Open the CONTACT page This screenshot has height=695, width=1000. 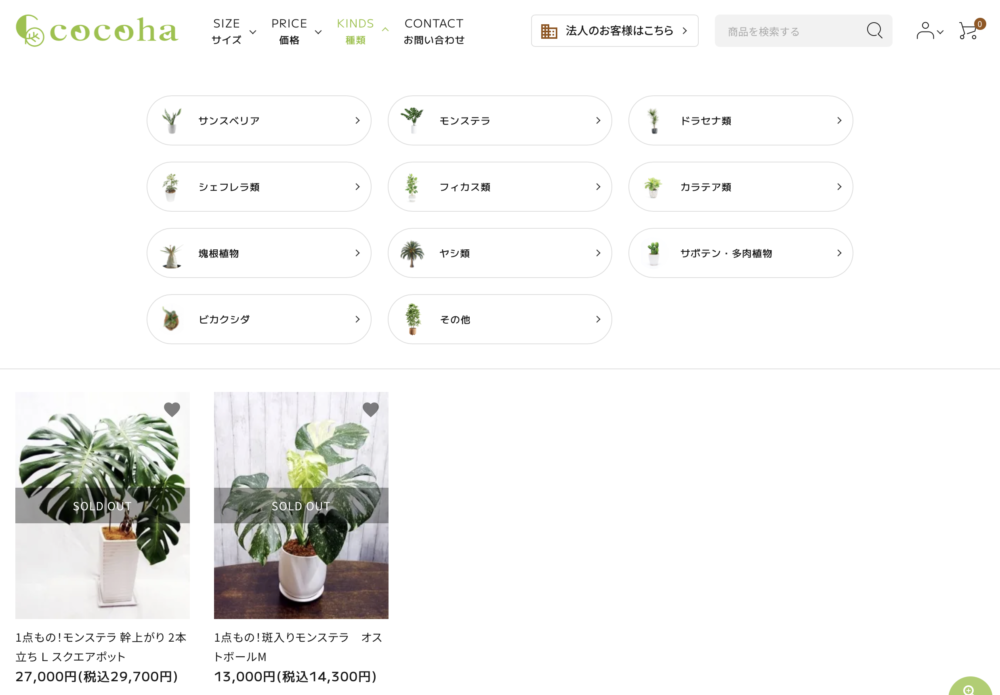433,31
